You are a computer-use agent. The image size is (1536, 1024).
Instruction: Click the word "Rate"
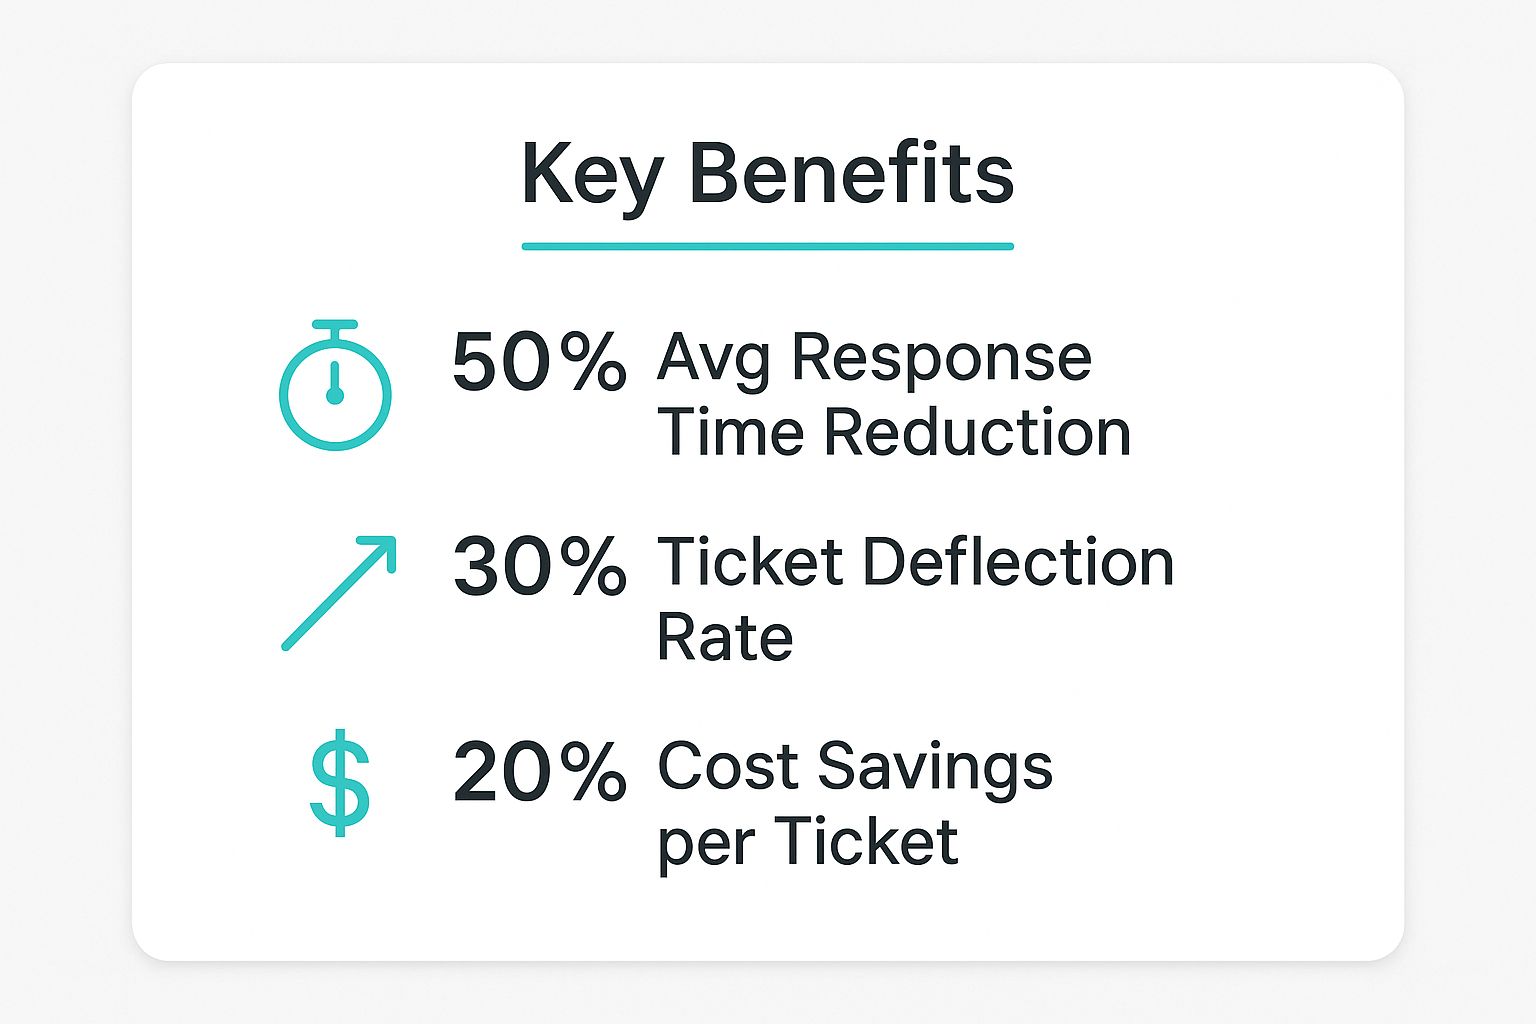(725, 637)
